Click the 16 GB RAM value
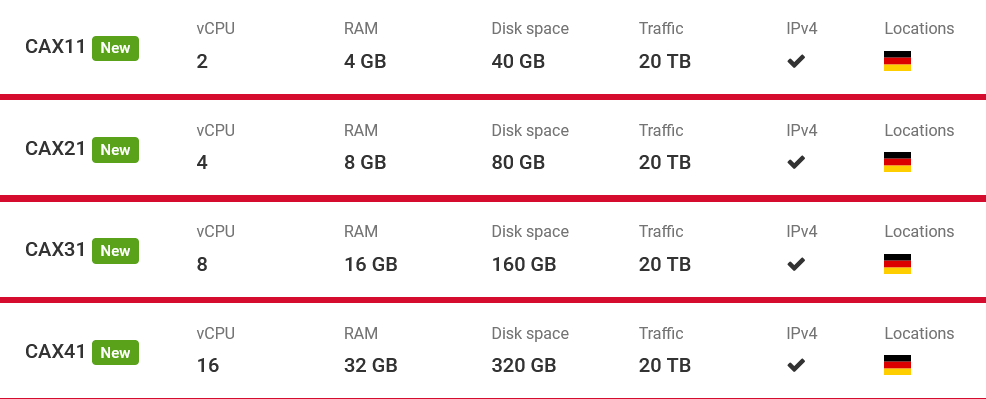This screenshot has width=986, height=399. tap(371, 264)
